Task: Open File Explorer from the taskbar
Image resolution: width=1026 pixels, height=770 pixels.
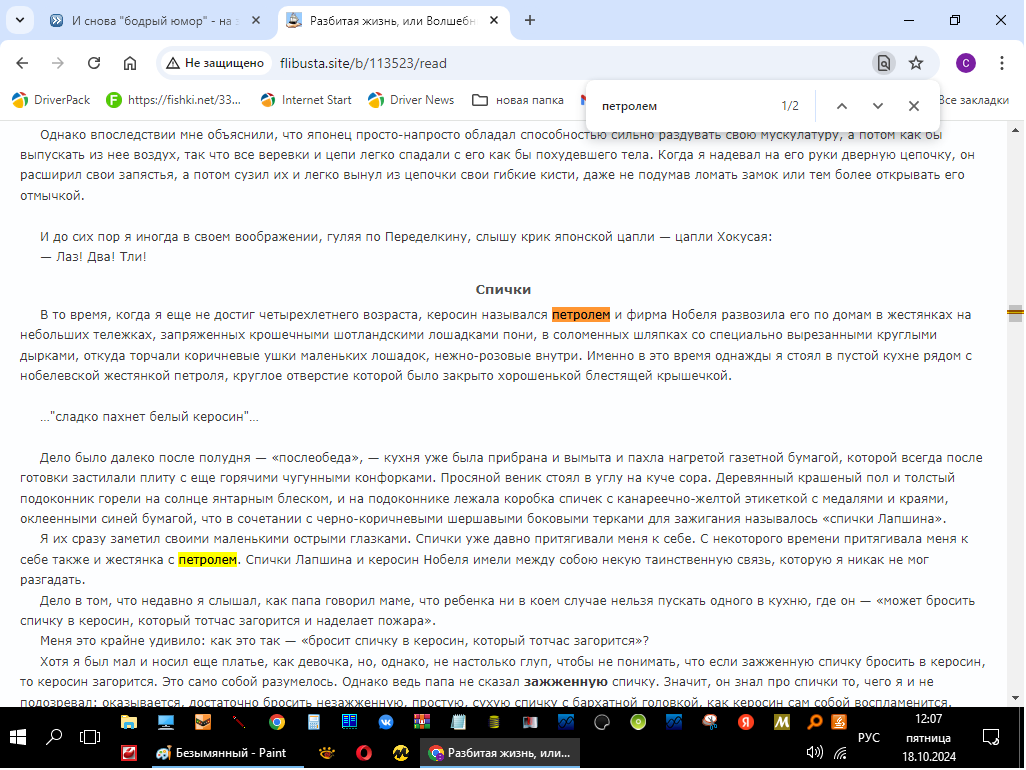Action: pyautogui.click(x=129, y=722)
